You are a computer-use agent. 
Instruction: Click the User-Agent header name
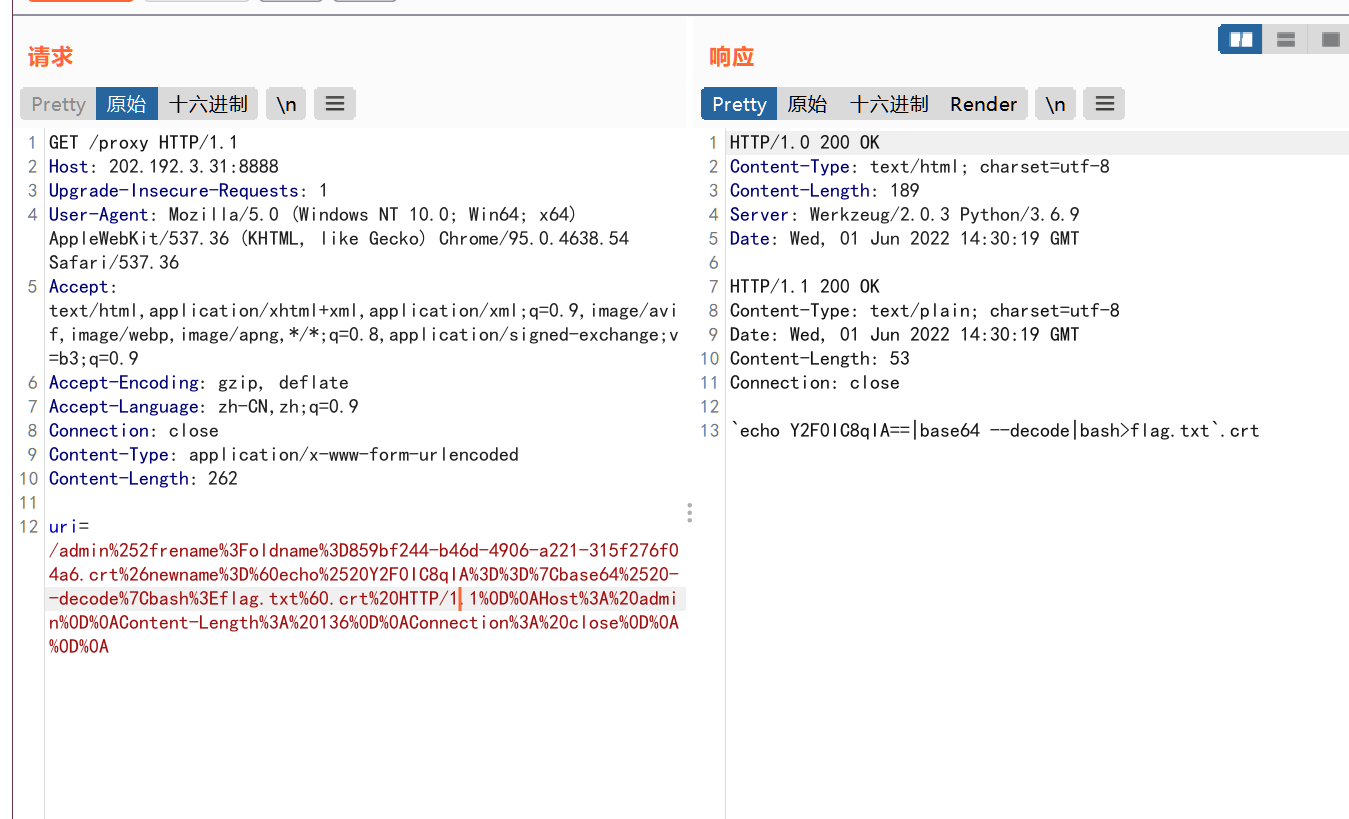pyautogui.click(x=99, y=215)
